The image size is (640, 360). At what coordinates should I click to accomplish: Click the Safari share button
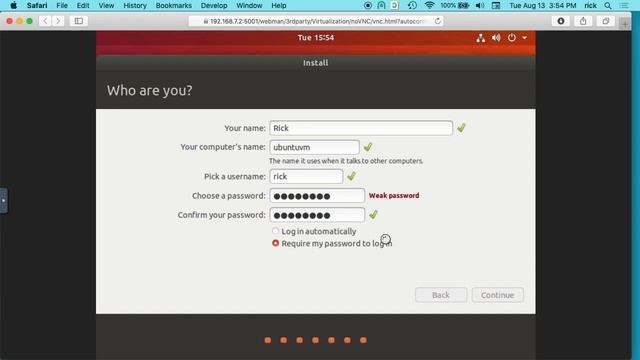pyautogui.click(x=583, y=21)
